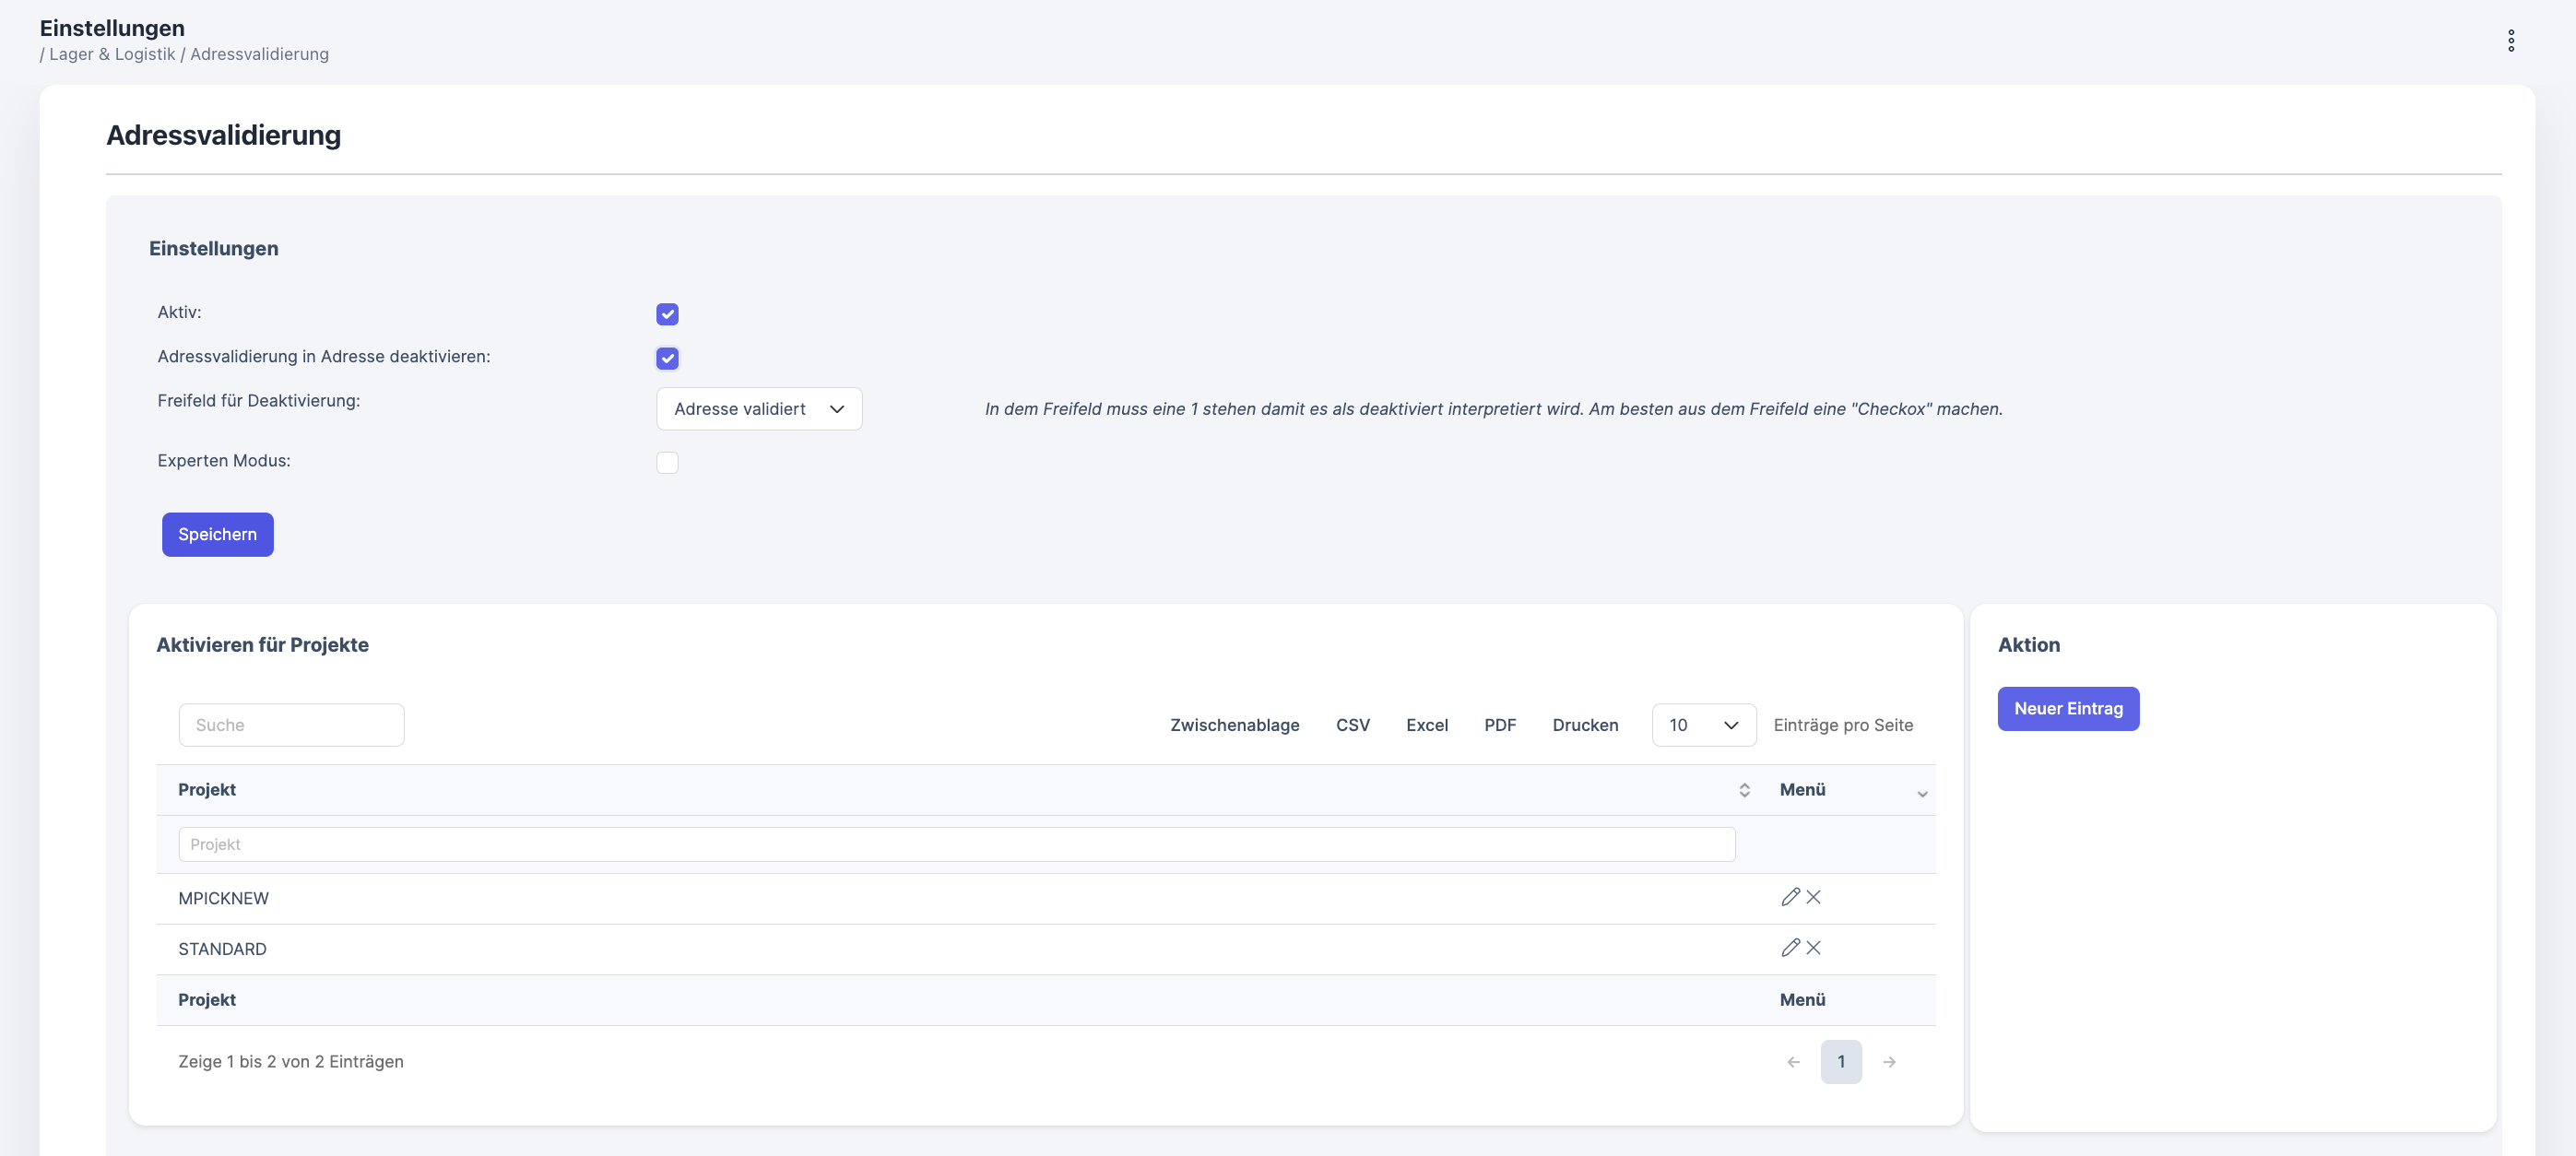This screenshot has height=1156, width=2576.
Task: Delete the STANDARD project entry
Action: [x=1814, y=947]
